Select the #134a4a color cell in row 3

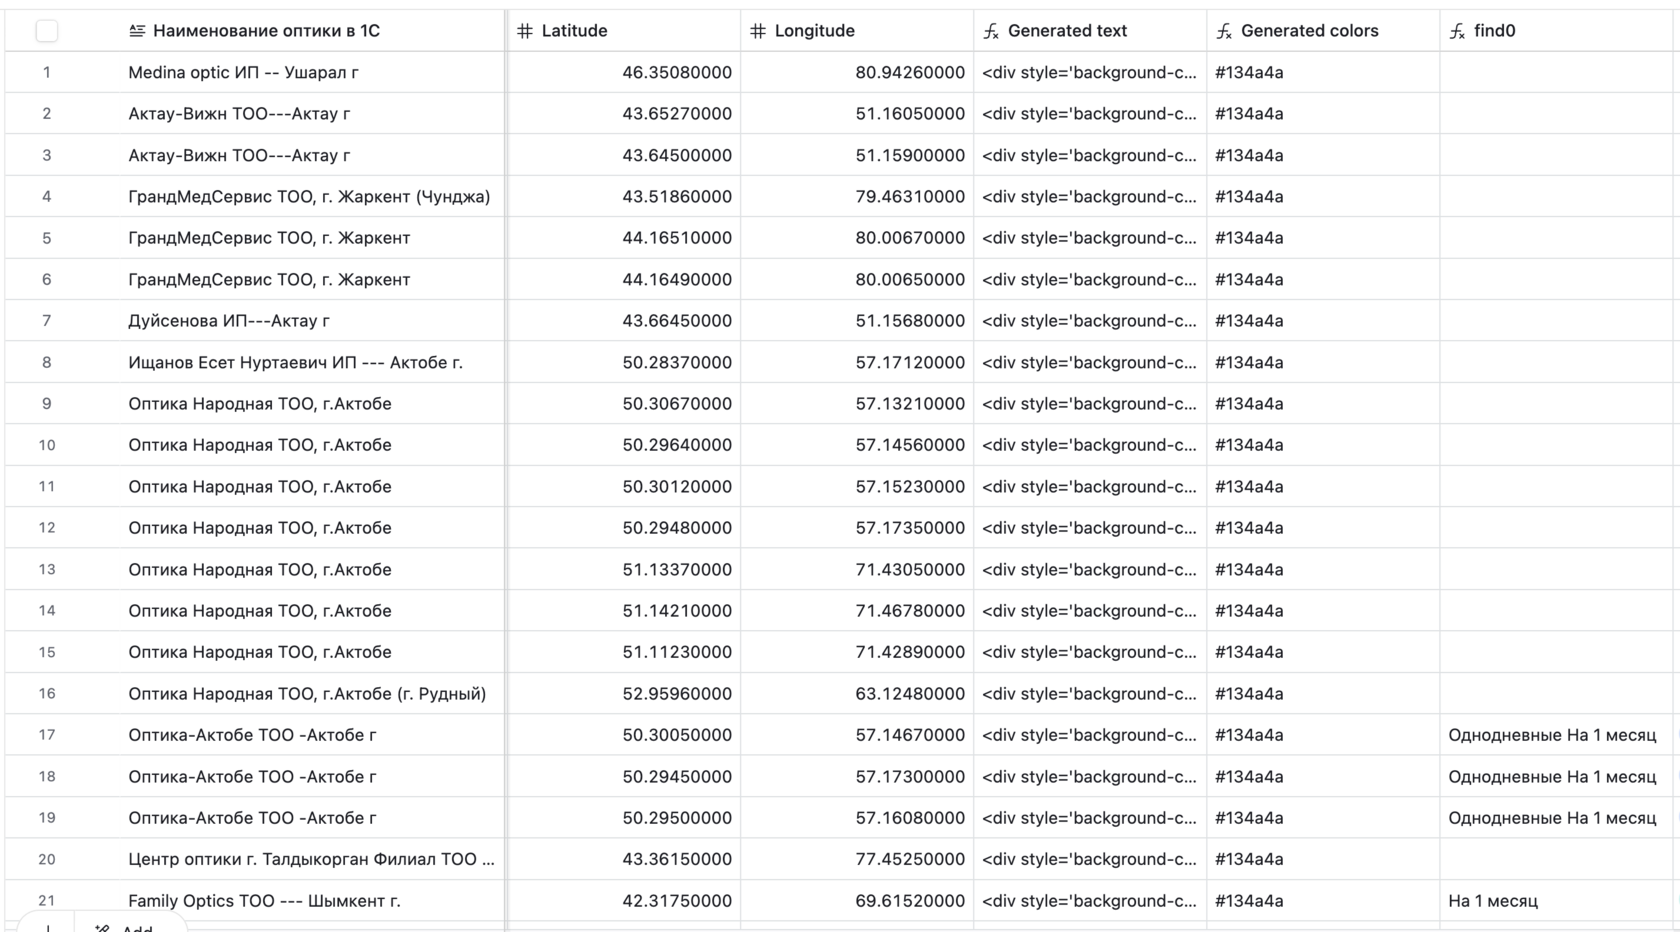(1323, 155)
